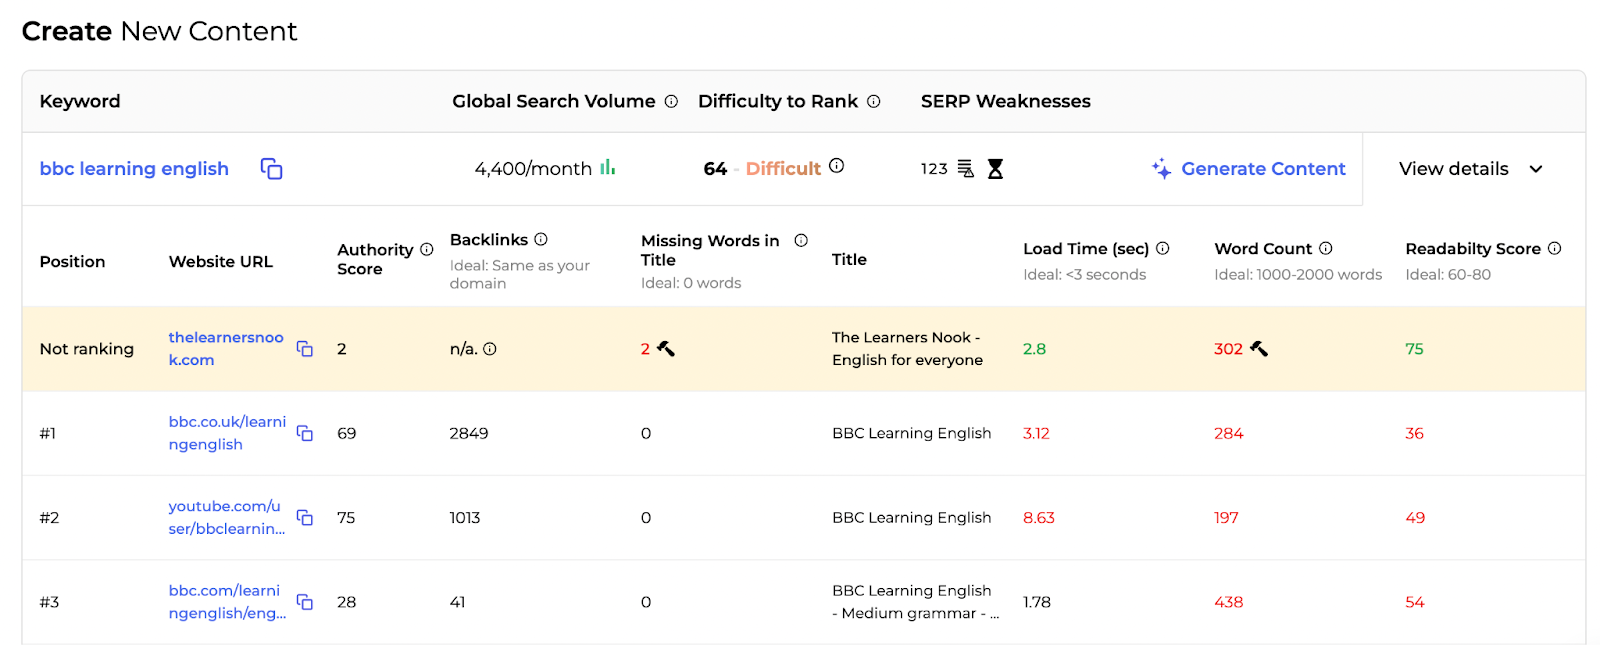Click the search volume bar chart icon
The height and width of the screenshot is (645, 1600).
(607, 168)
